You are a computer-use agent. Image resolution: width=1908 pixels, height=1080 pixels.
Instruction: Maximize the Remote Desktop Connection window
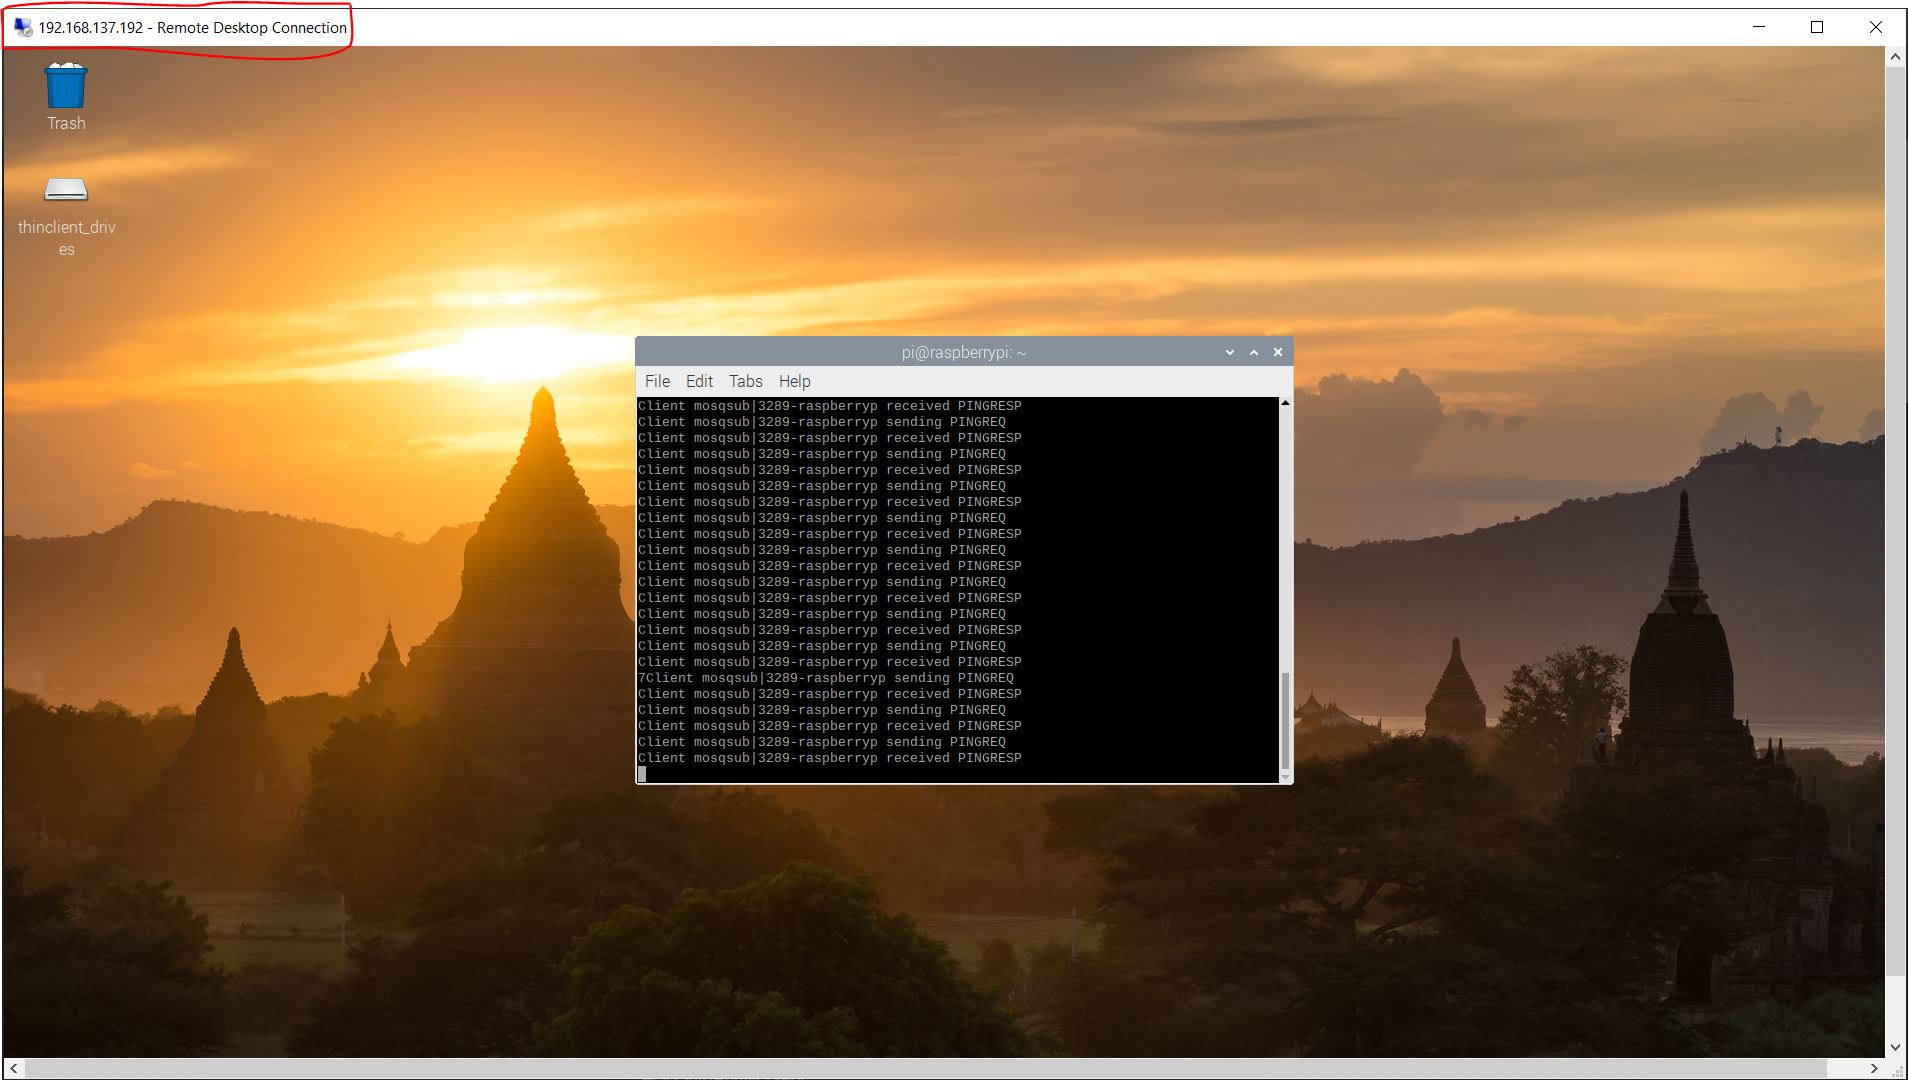1817,27
